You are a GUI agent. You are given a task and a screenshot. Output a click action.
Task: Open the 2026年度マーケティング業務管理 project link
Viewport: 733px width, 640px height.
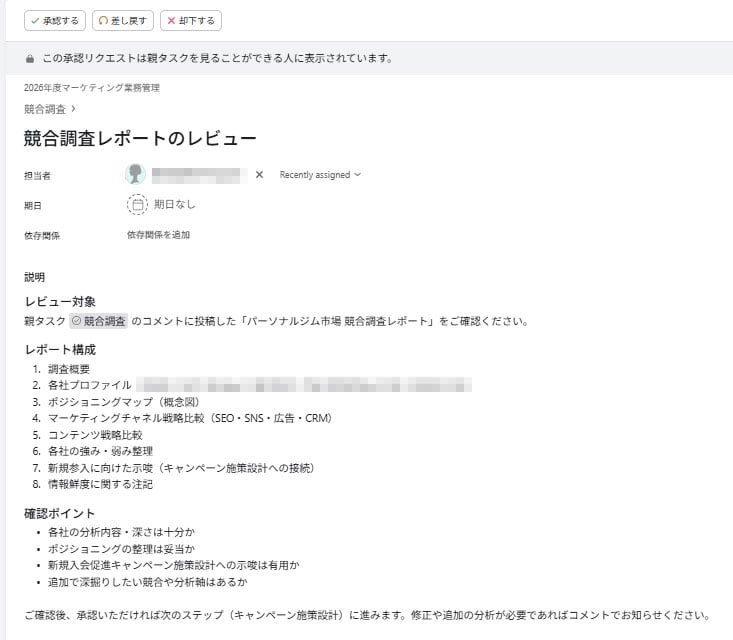(x=91, y=88)
